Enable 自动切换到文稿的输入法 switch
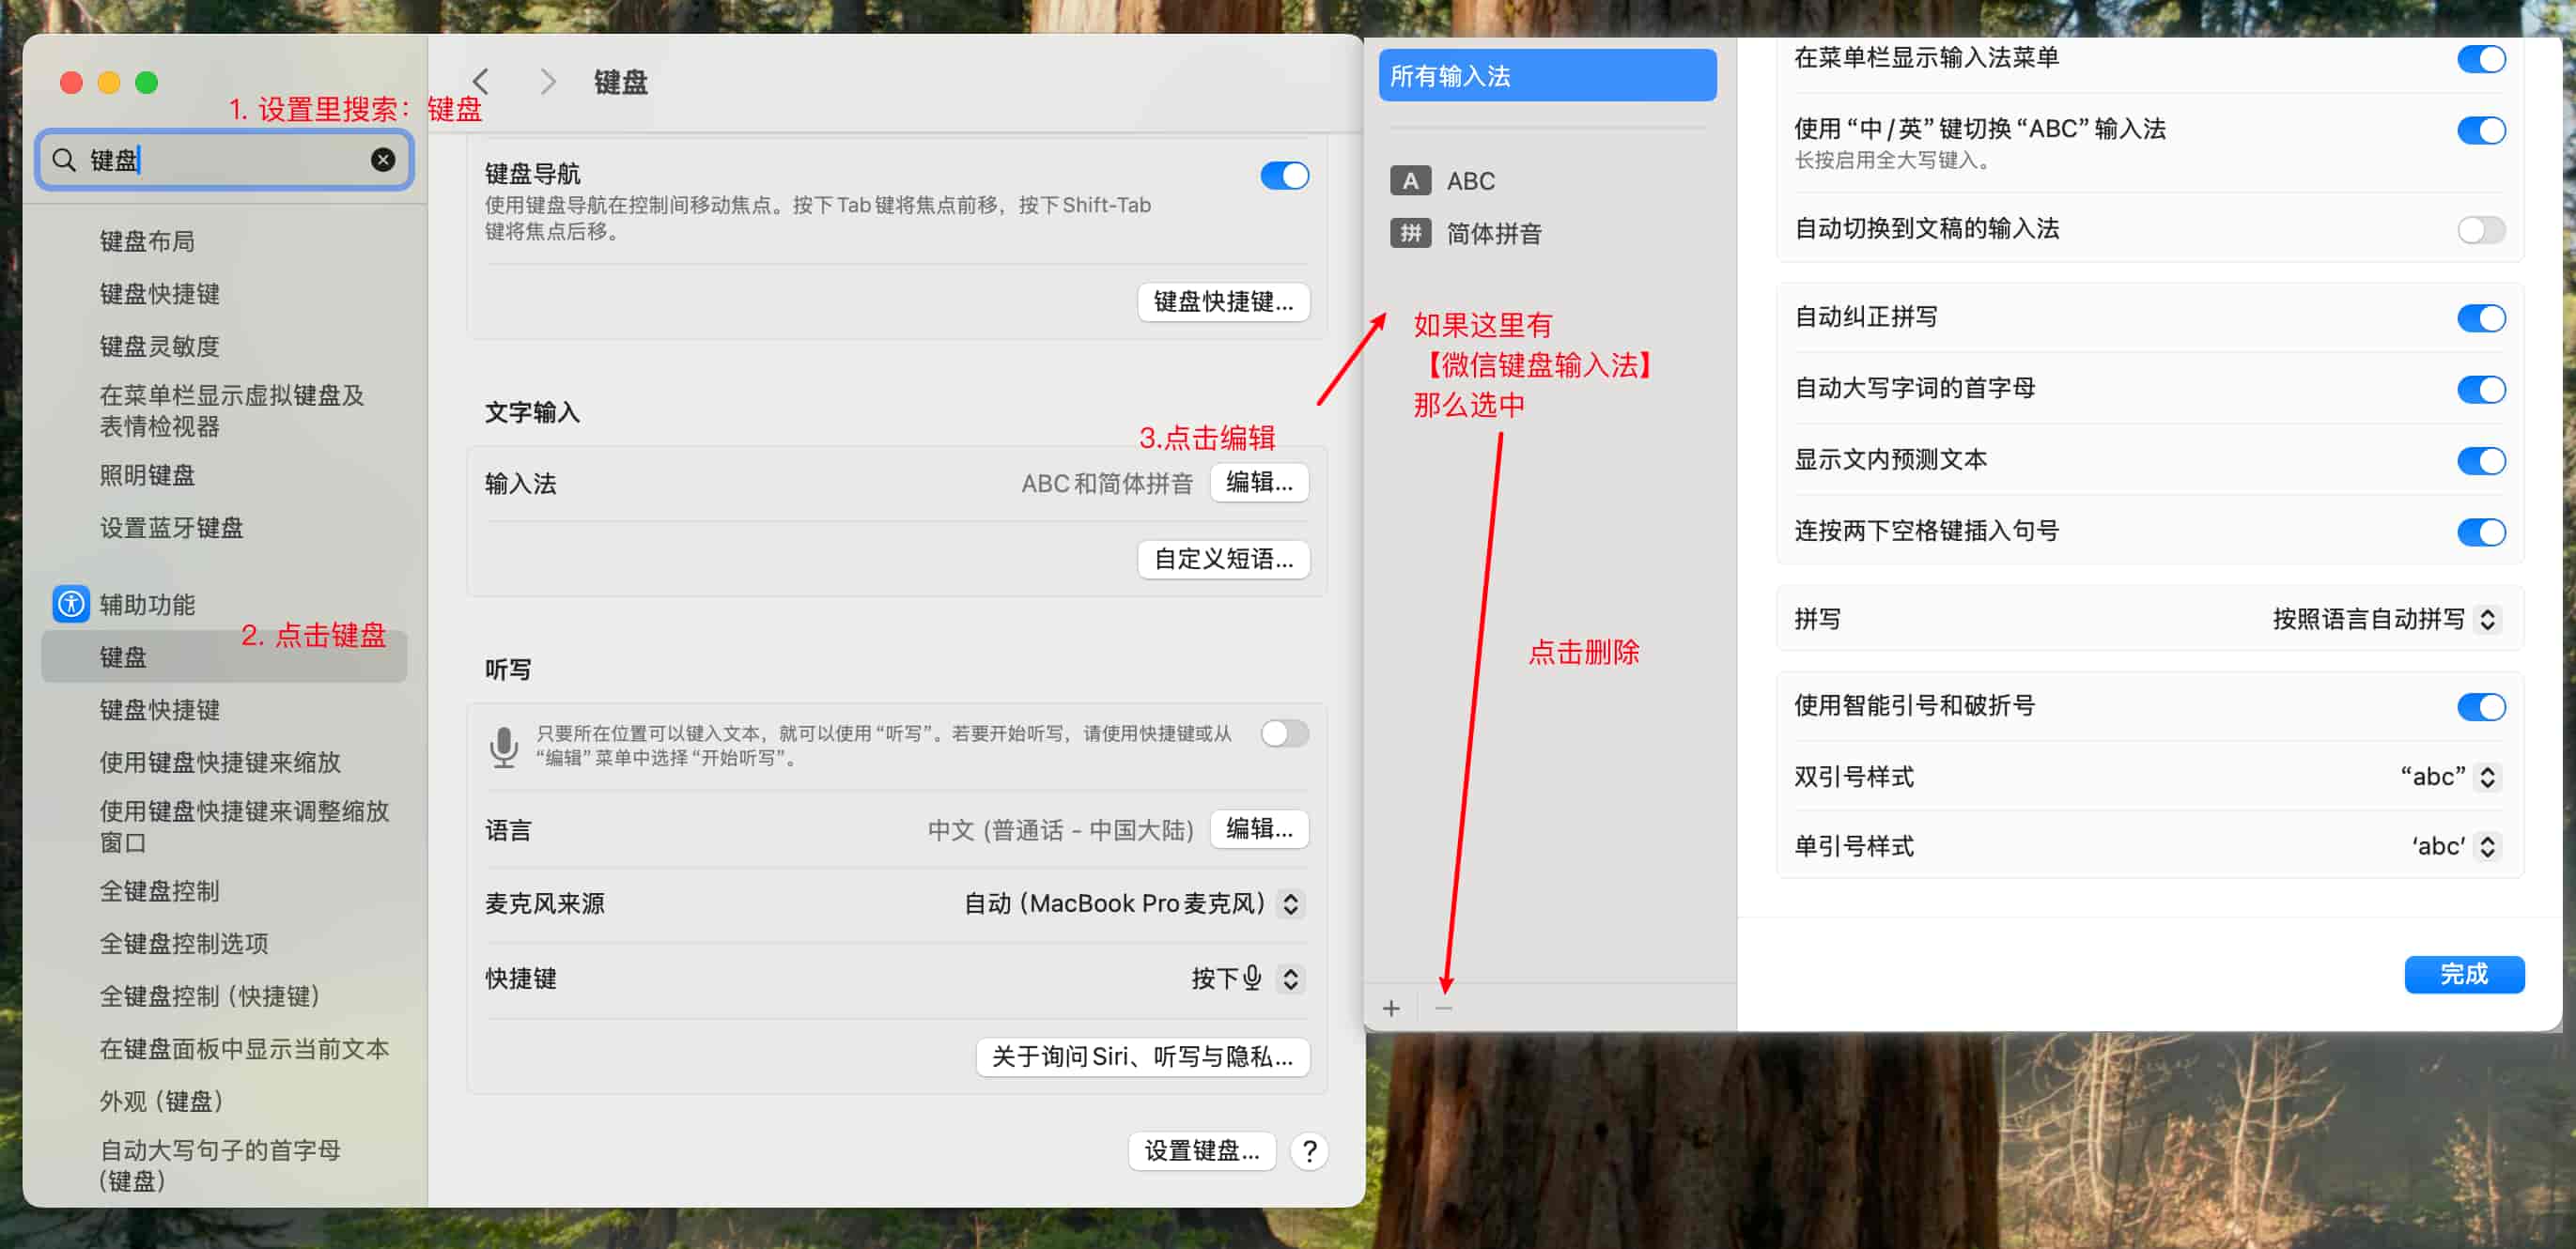The width and height of the screenshot is (2576, 1249). pyautogui.click(x=2480, y=230)
